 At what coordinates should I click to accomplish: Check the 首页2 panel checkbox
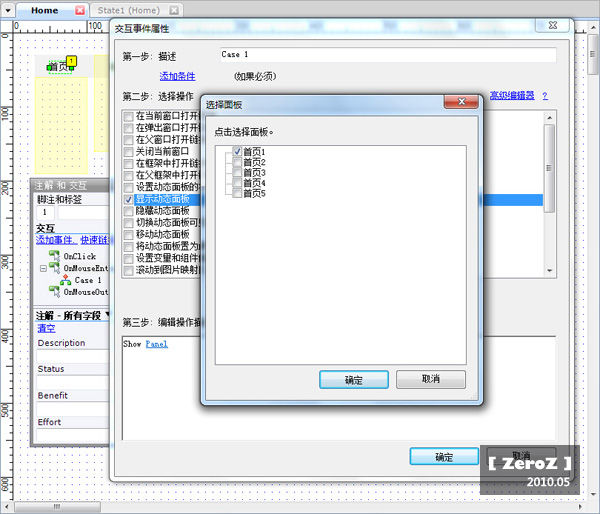tap(237, 162)
